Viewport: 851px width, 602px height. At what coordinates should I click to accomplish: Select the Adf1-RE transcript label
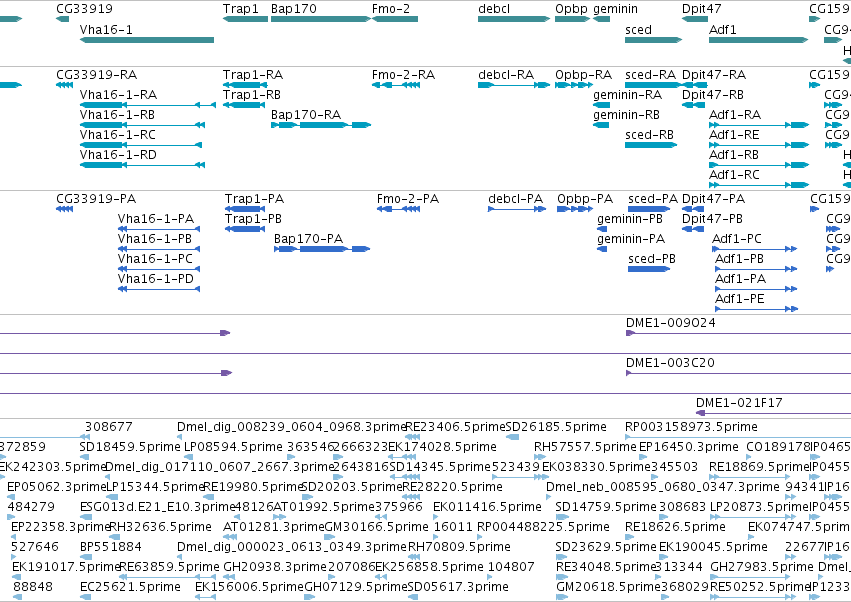tap(734, 135)
